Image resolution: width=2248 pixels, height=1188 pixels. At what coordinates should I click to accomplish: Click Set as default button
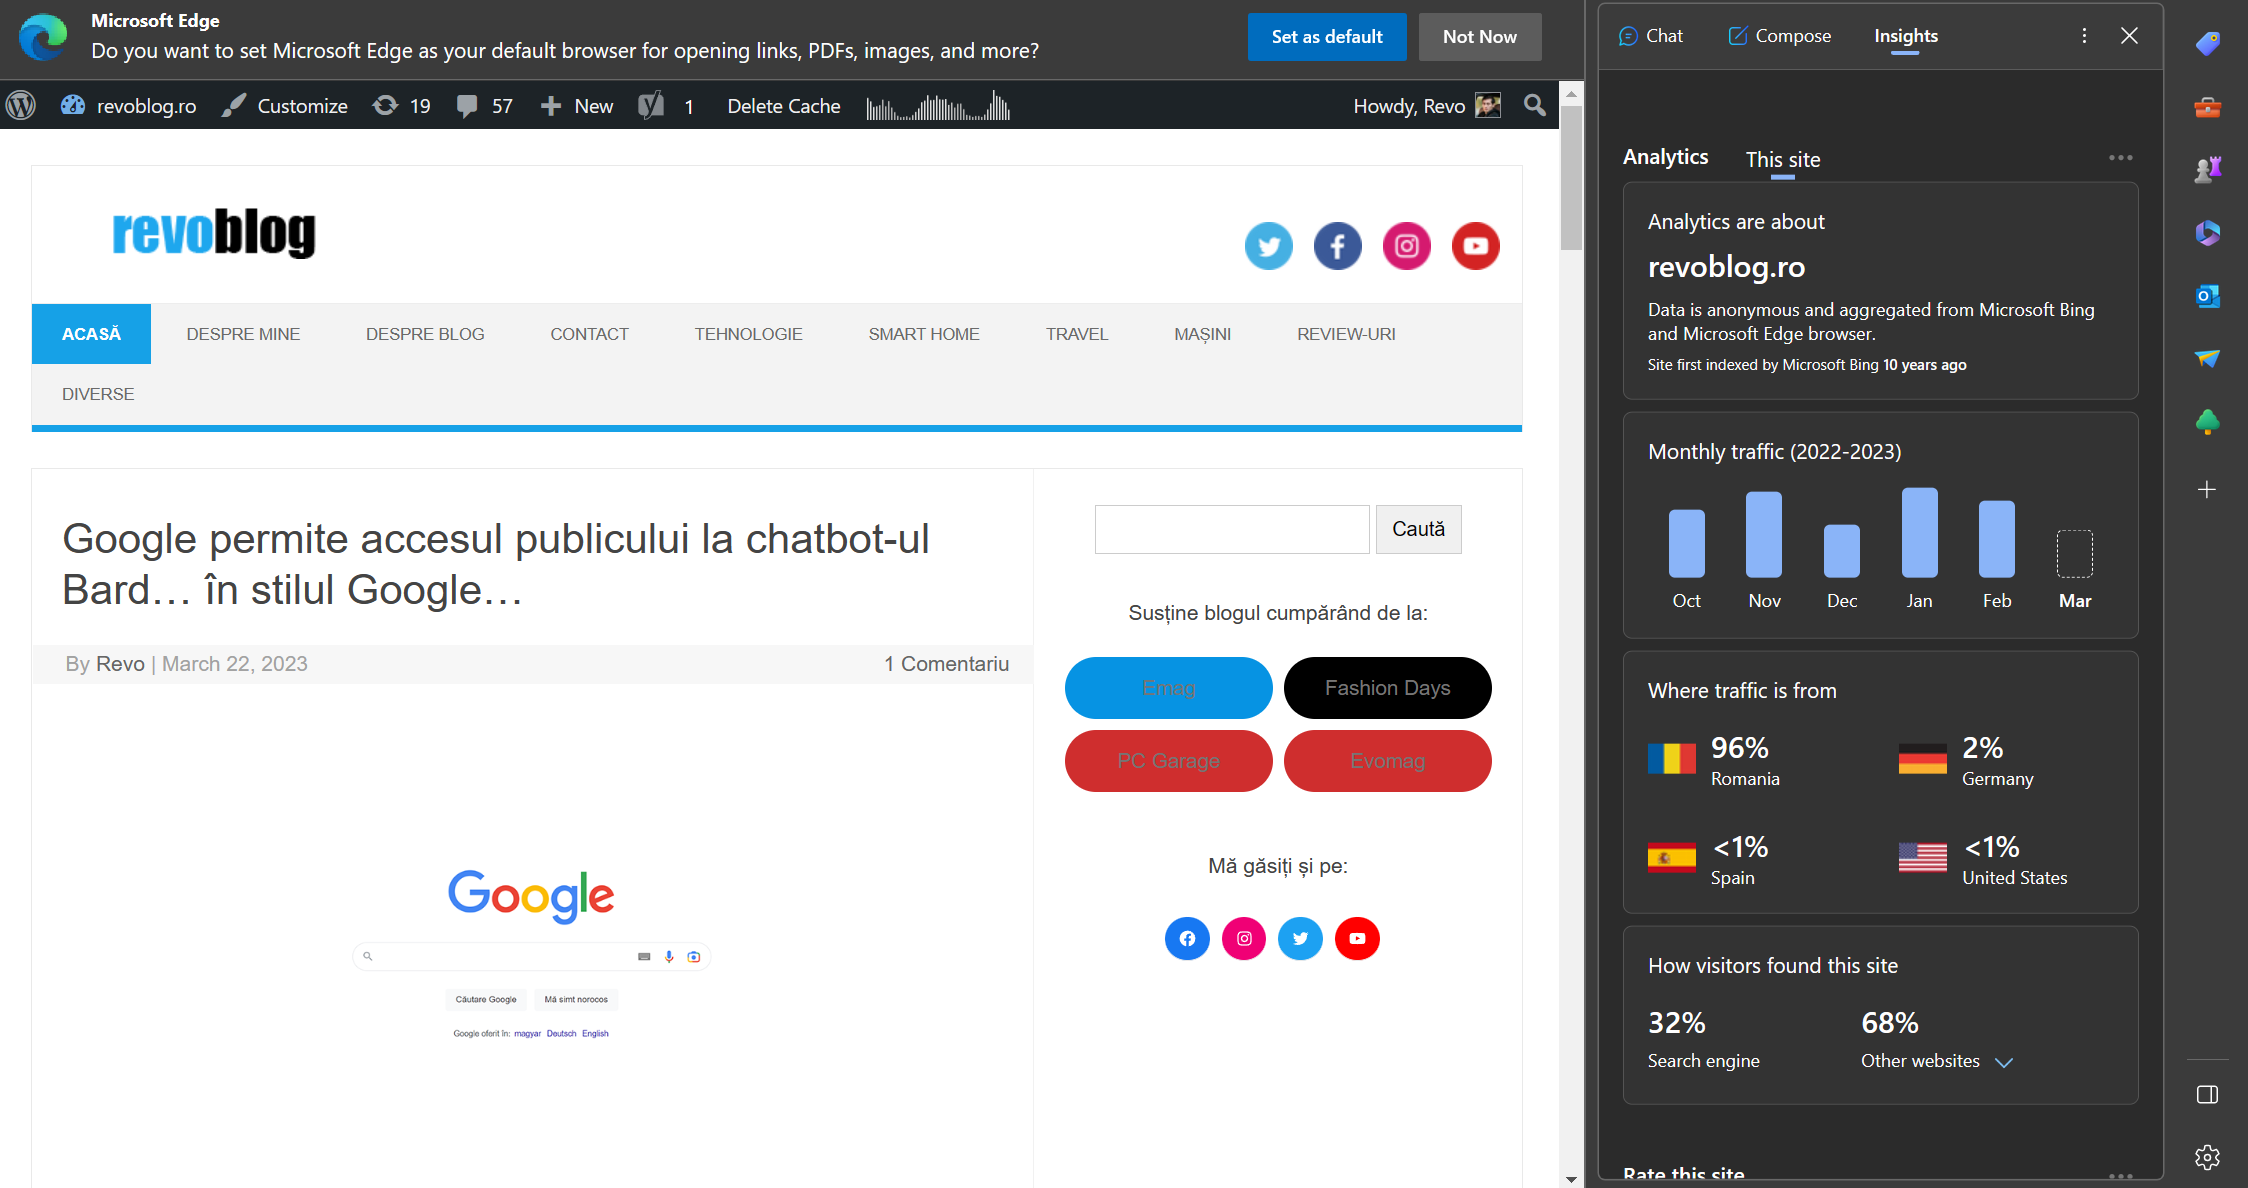click(1327, 37)
